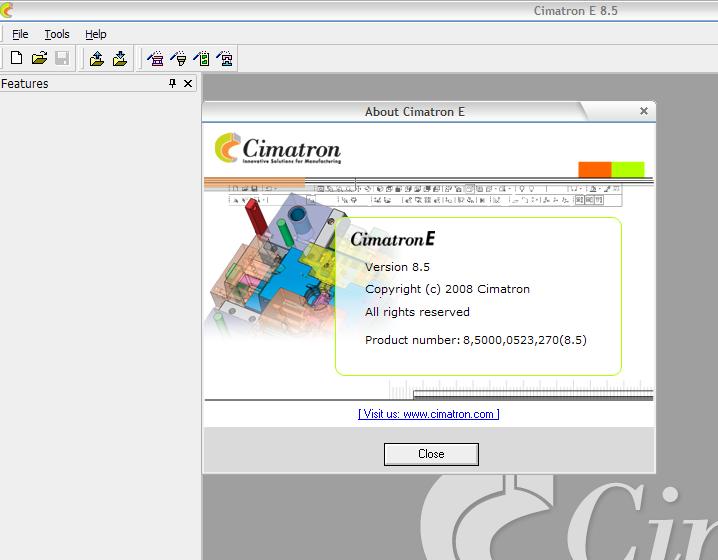Launch the green plate wizard icon
The height and width of the screenshot is (560, 718).
[201, 59]
